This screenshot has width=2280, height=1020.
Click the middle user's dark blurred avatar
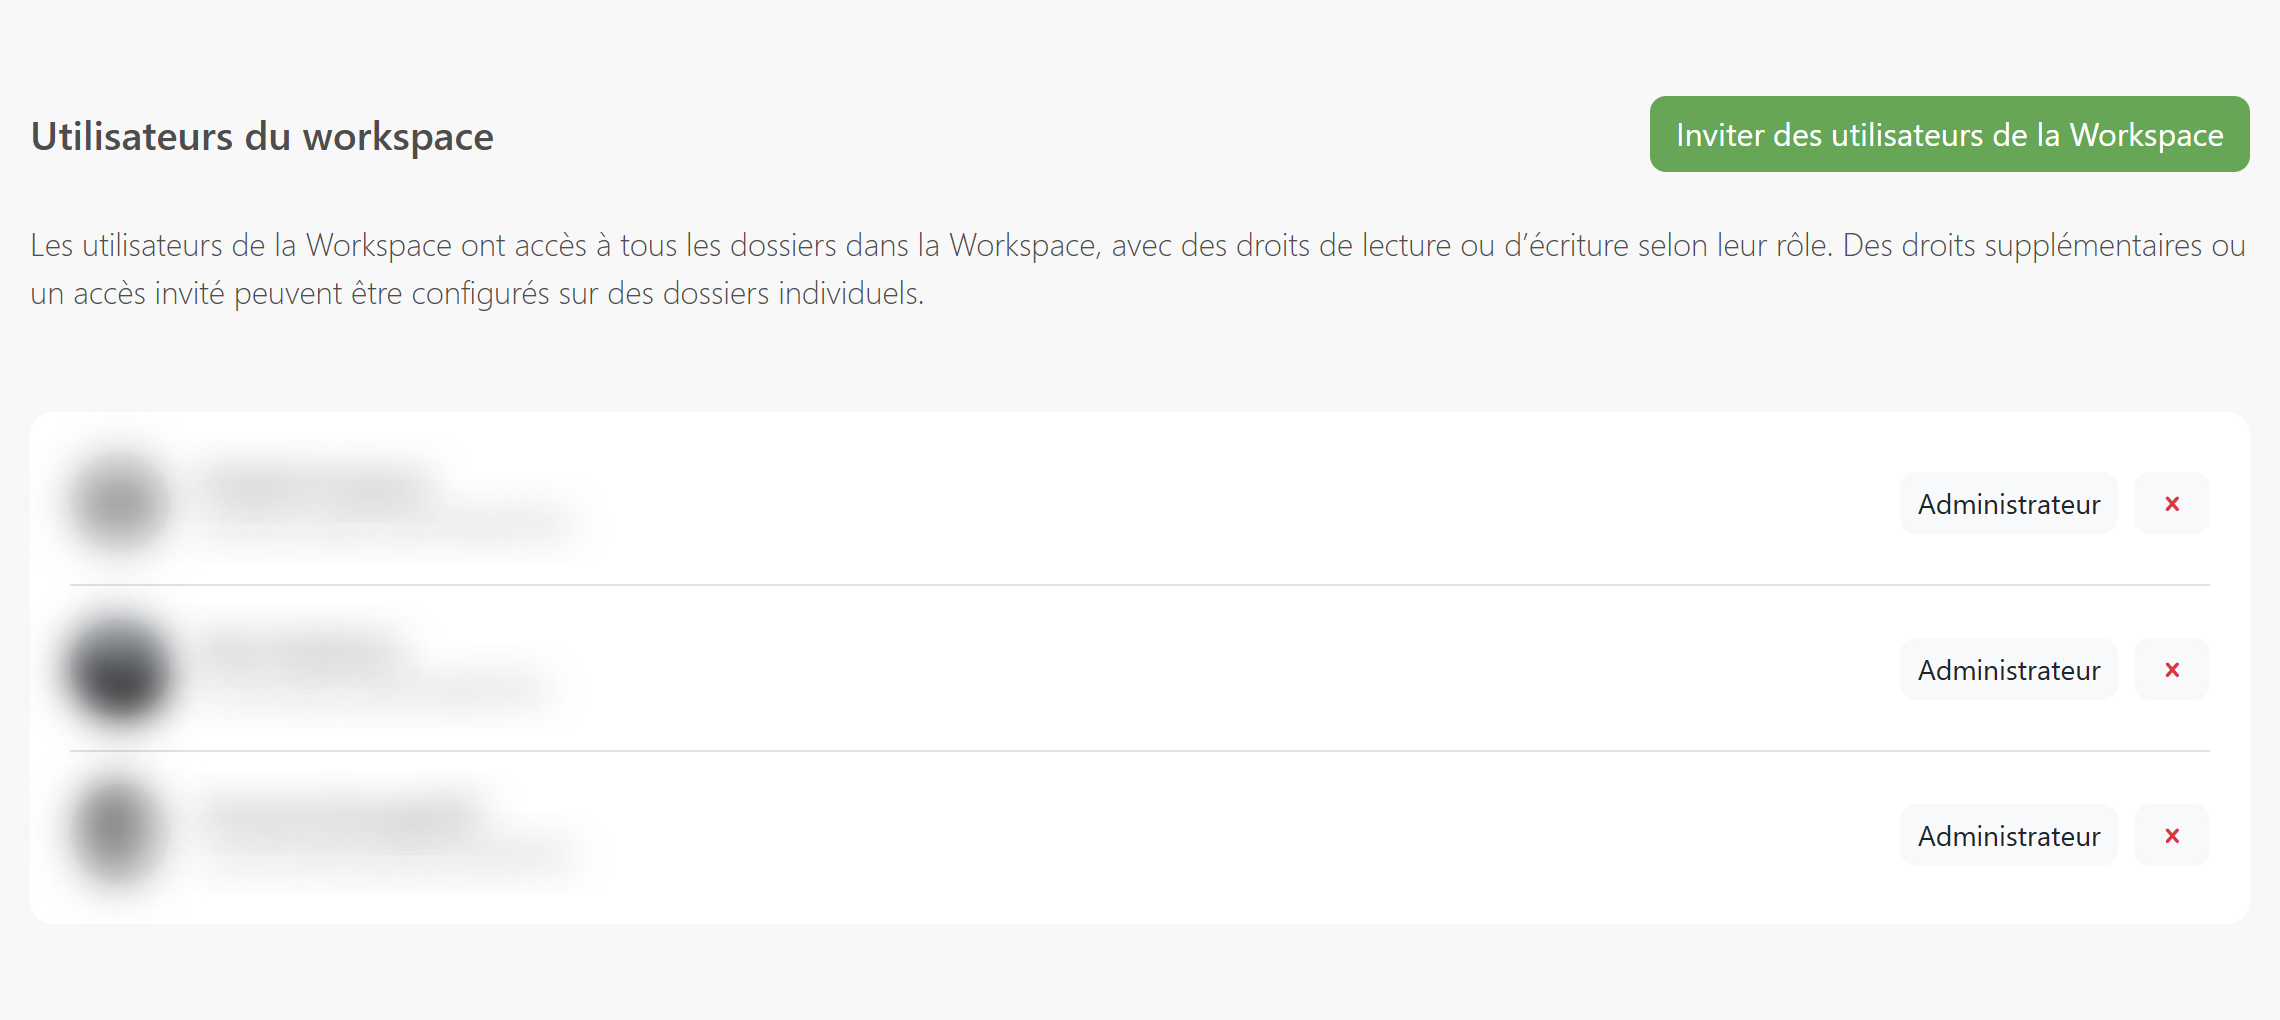click(x=120, y=668)
